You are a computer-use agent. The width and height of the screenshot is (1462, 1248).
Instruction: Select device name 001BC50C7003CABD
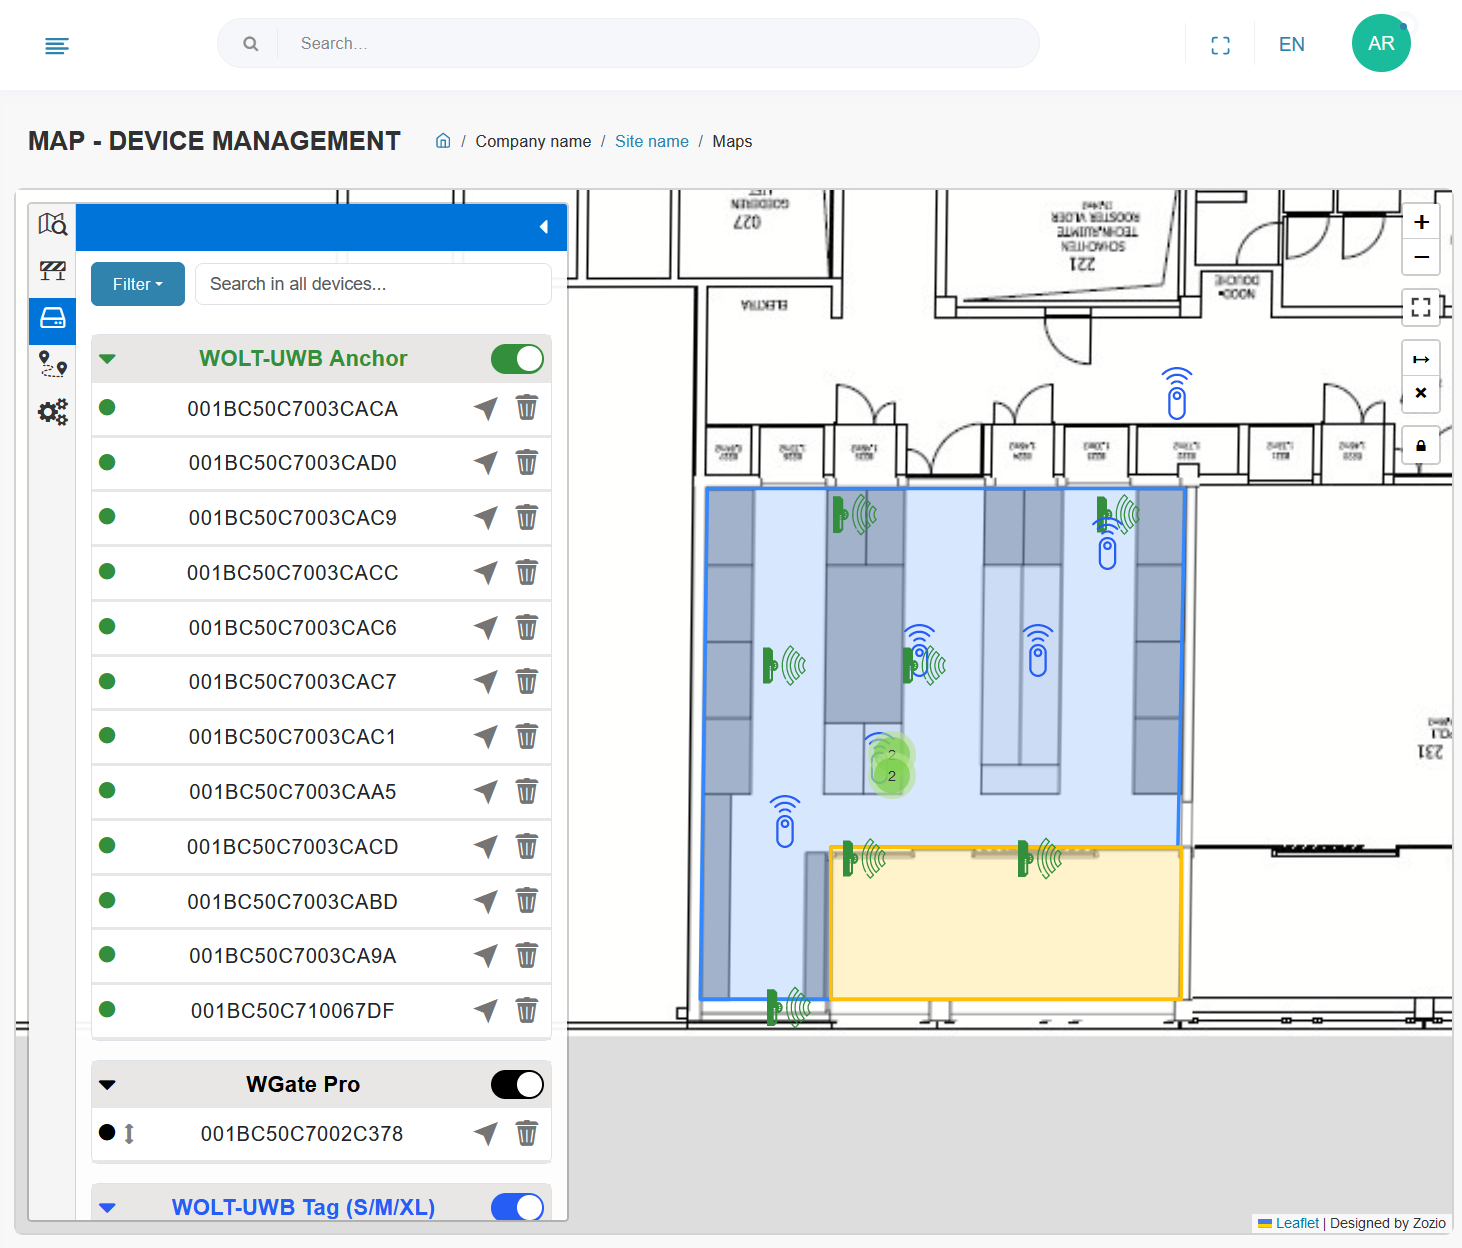[293, 902]
